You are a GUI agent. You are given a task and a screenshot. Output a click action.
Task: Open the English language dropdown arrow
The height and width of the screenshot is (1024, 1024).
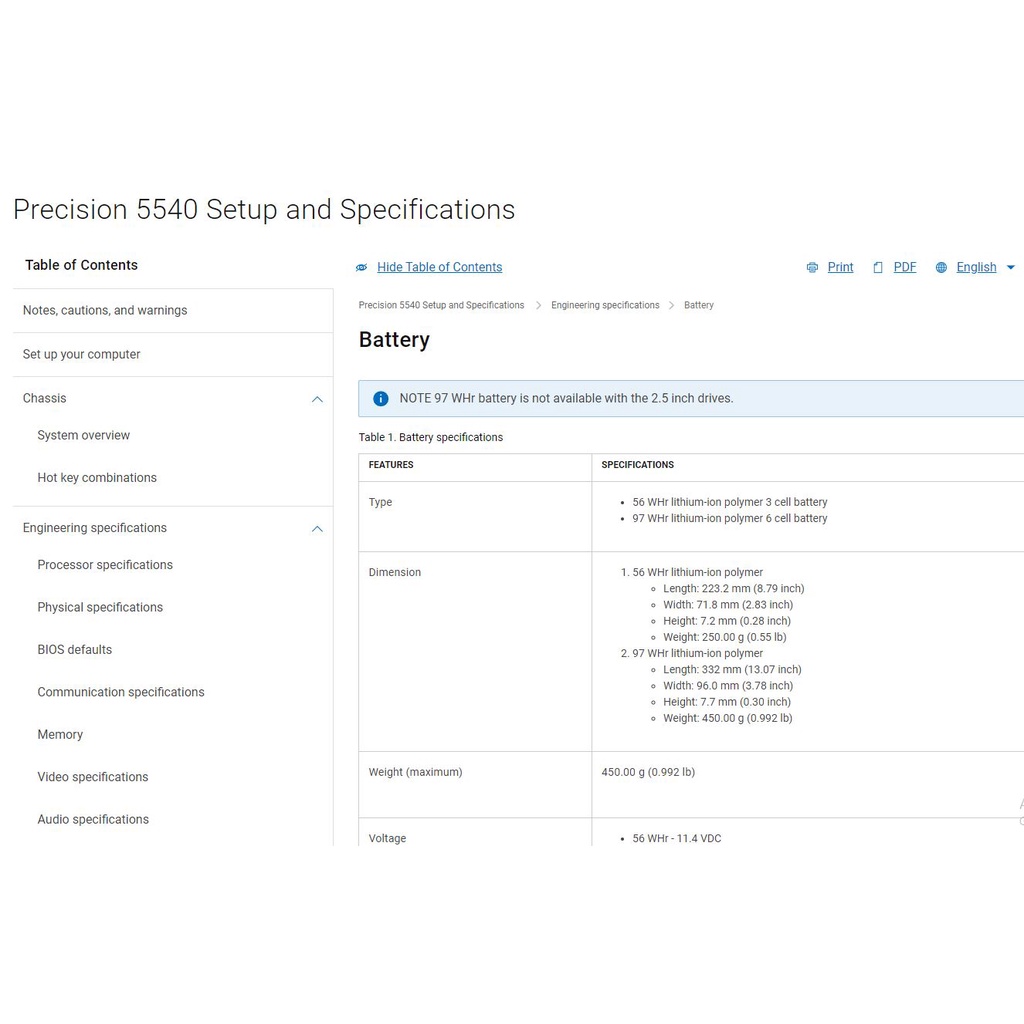(x=1010, y=268)
